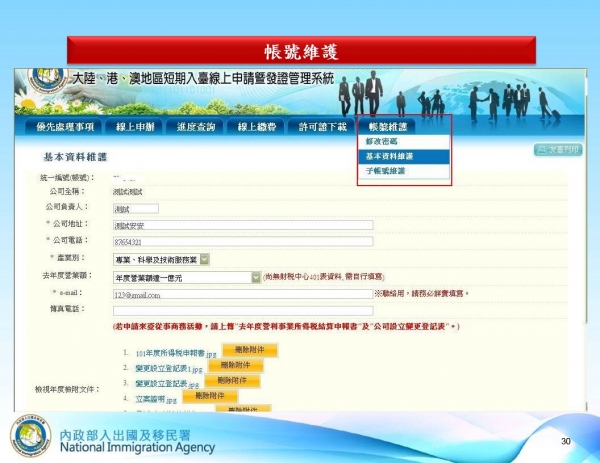The width and height of the screenshot is (600, 463).
Task: Choose 修改密碼 from the dropdown menu
Action: (x=380, y=142)
